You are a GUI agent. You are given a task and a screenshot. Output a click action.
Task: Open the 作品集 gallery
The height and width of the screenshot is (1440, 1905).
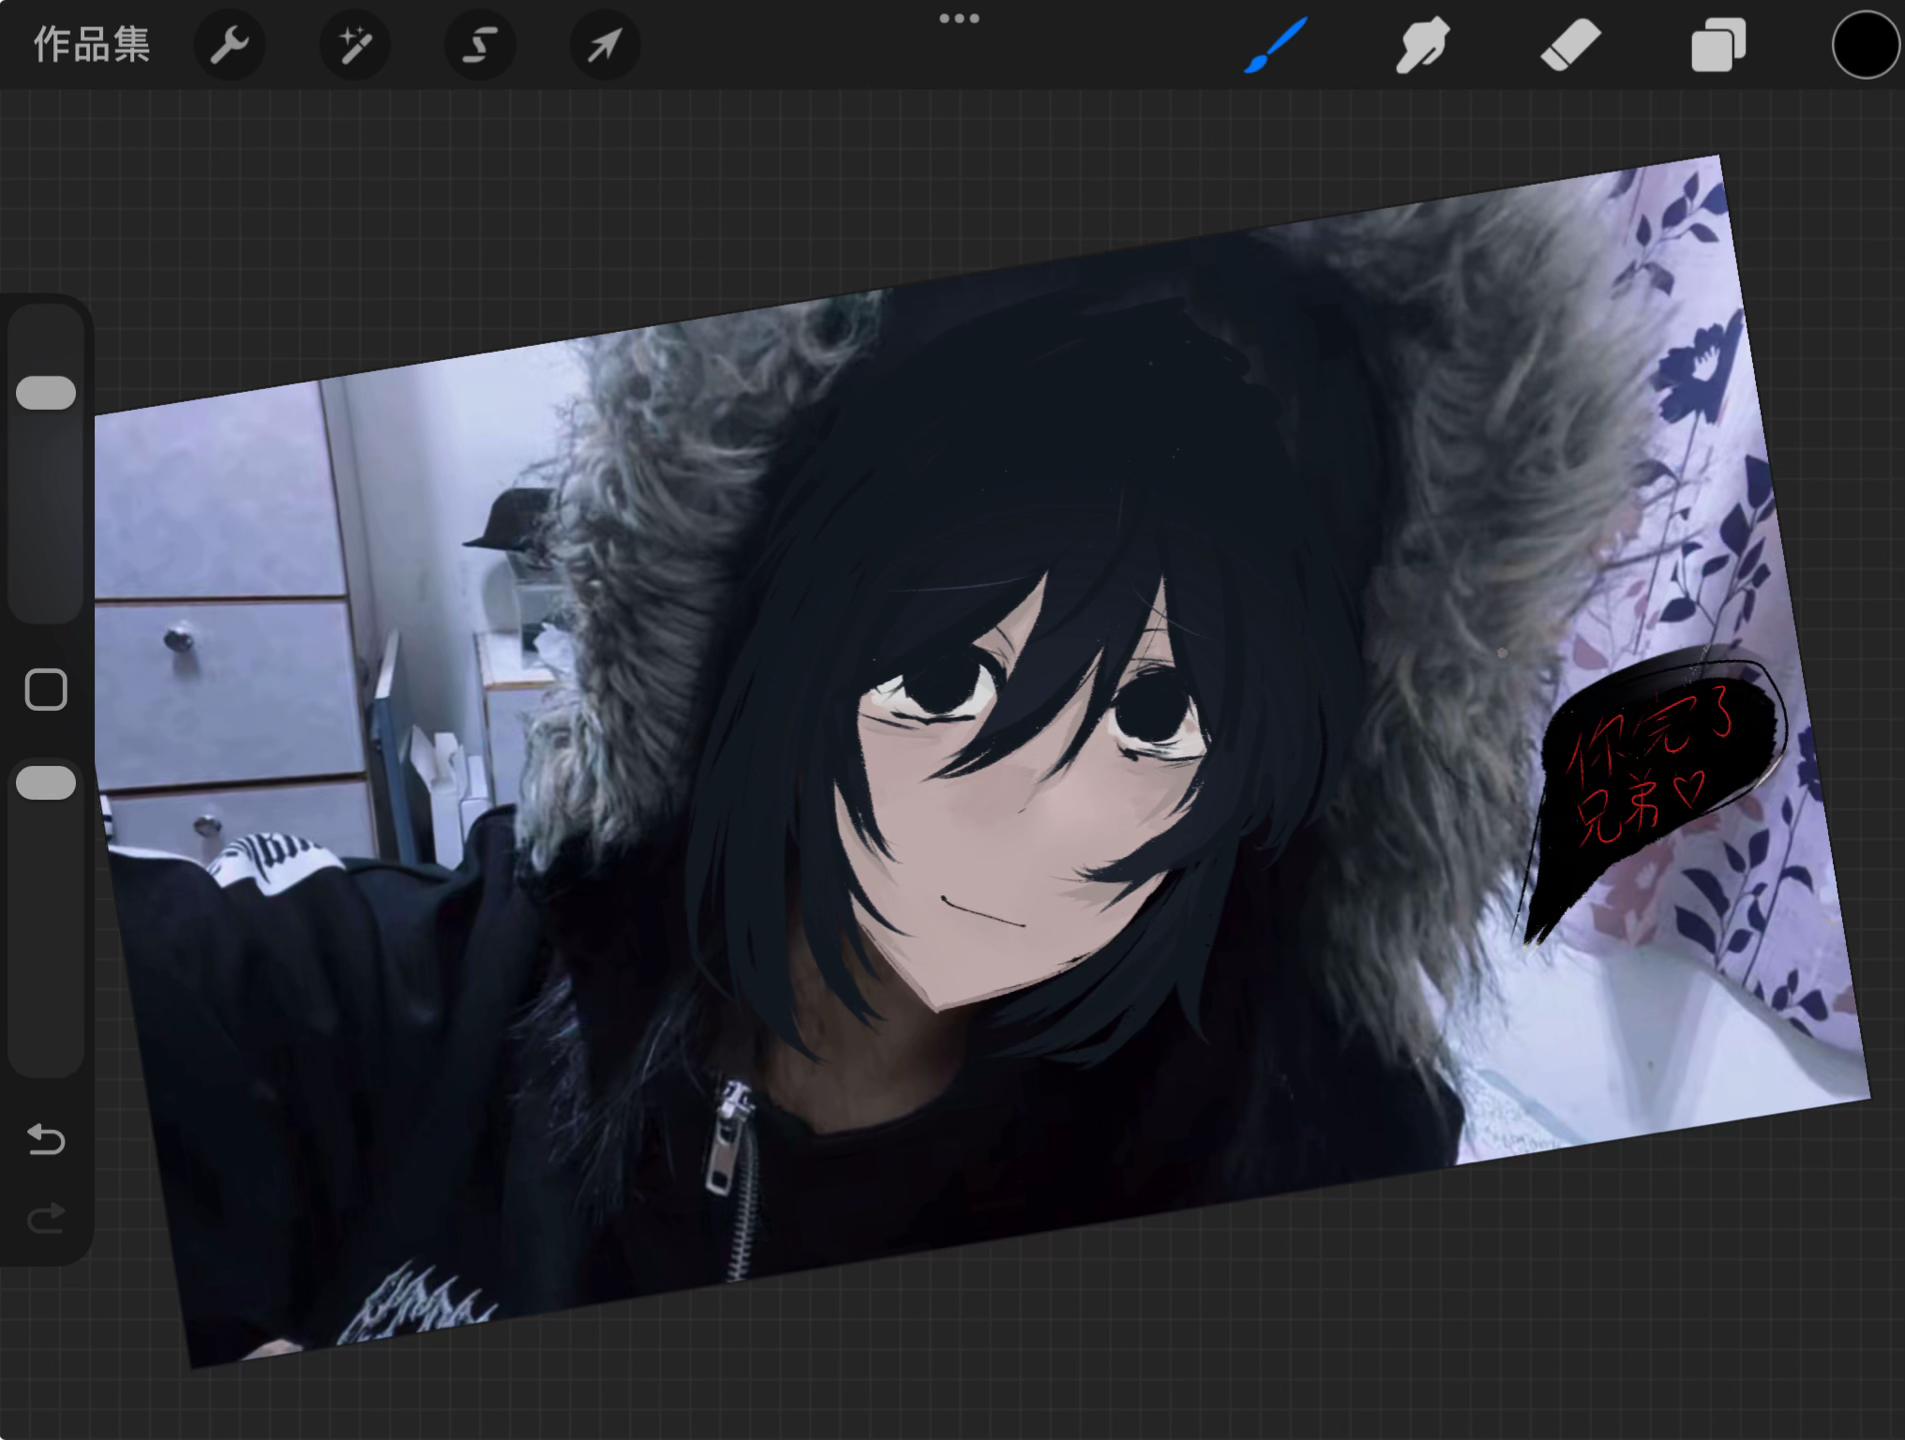tap(91, 45)
